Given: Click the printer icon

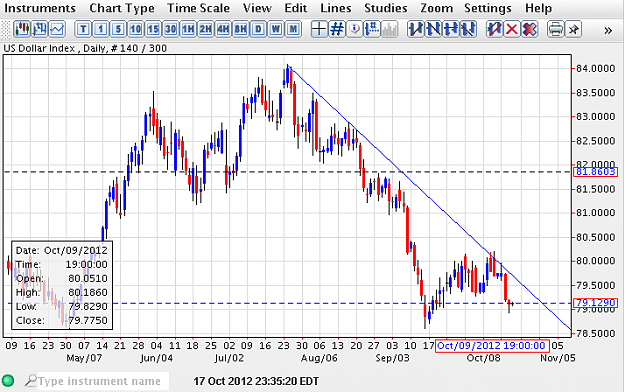Looking at the screenshot, I should coord(555,29).
